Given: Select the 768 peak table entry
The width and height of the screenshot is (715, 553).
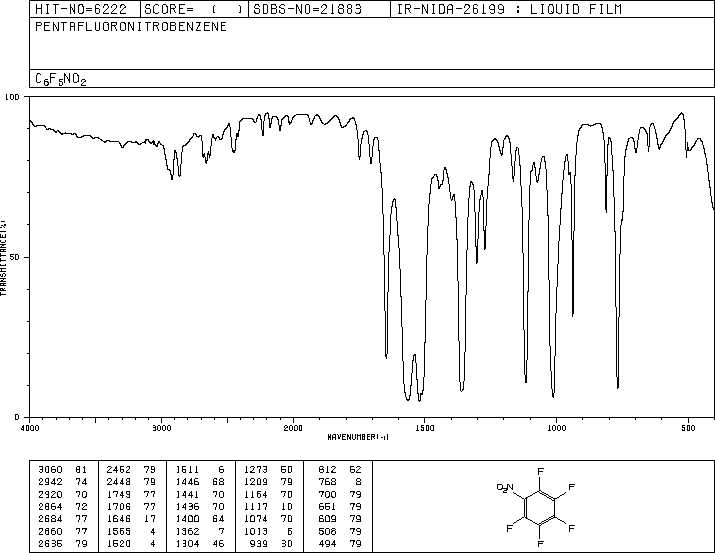Looking at the screenshot, I should (340, 481).
